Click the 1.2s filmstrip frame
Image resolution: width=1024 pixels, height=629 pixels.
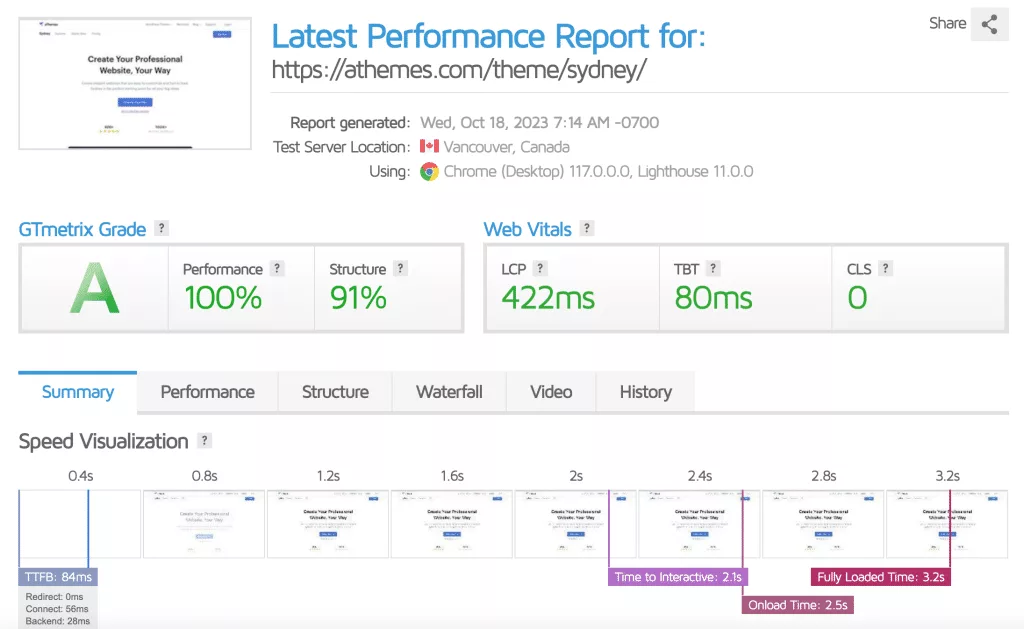(x=328, y=524)
